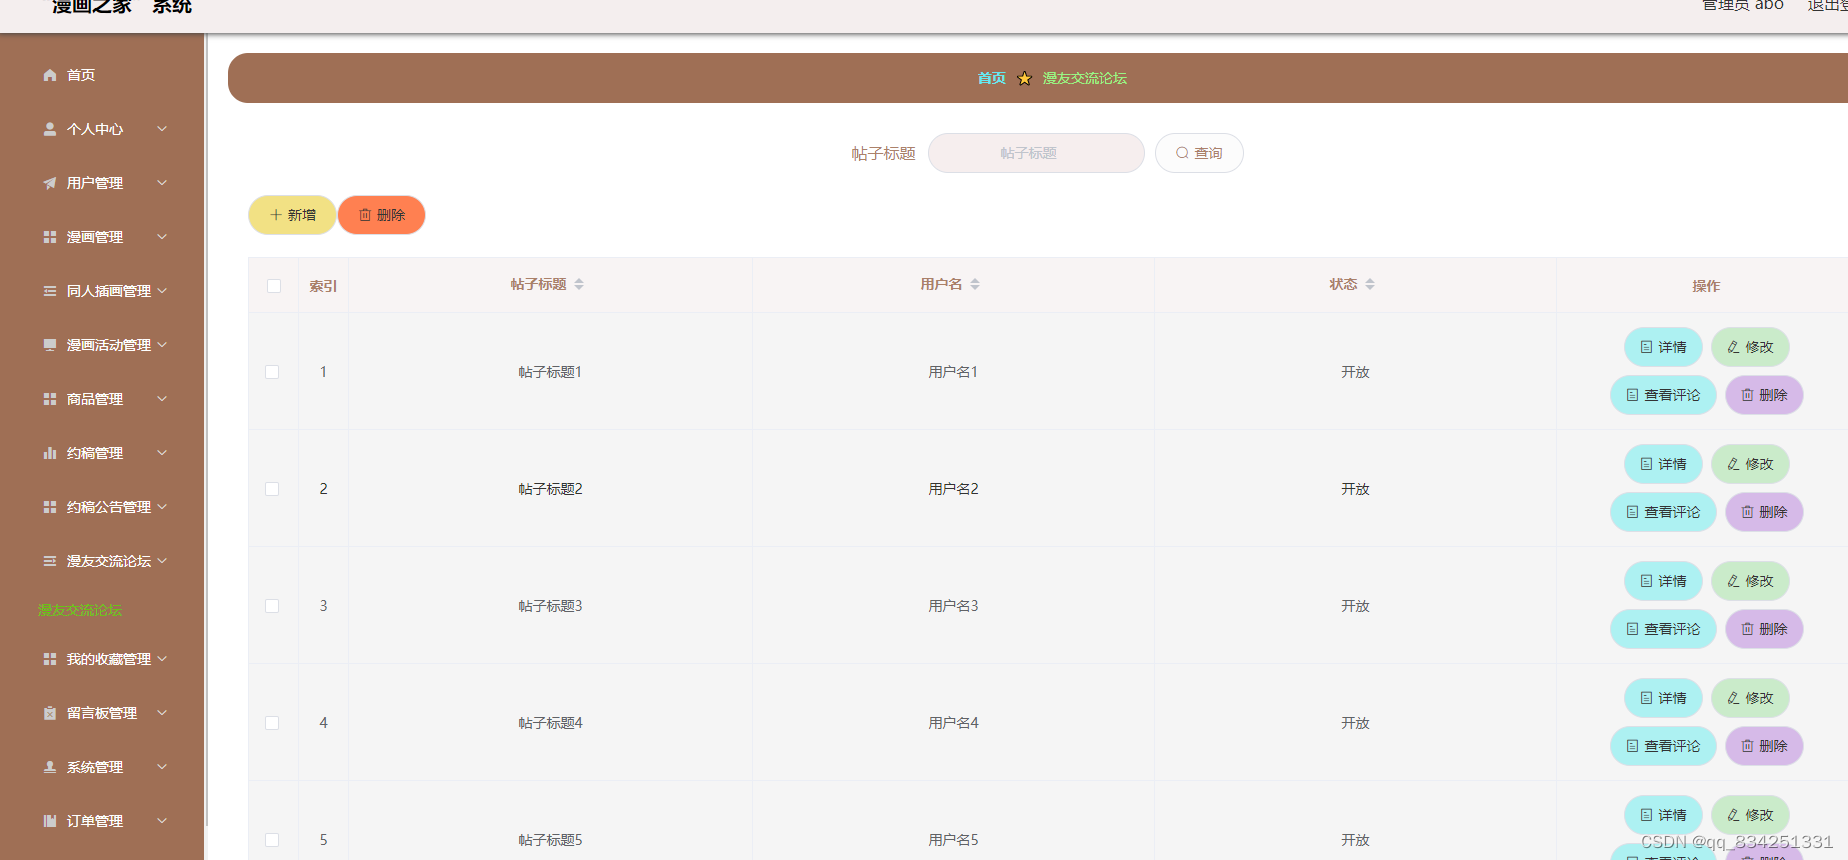The width and height of the screenshot is (1848, 860).
Task: Click the yellow 新增 button
Action: point(292,215)
